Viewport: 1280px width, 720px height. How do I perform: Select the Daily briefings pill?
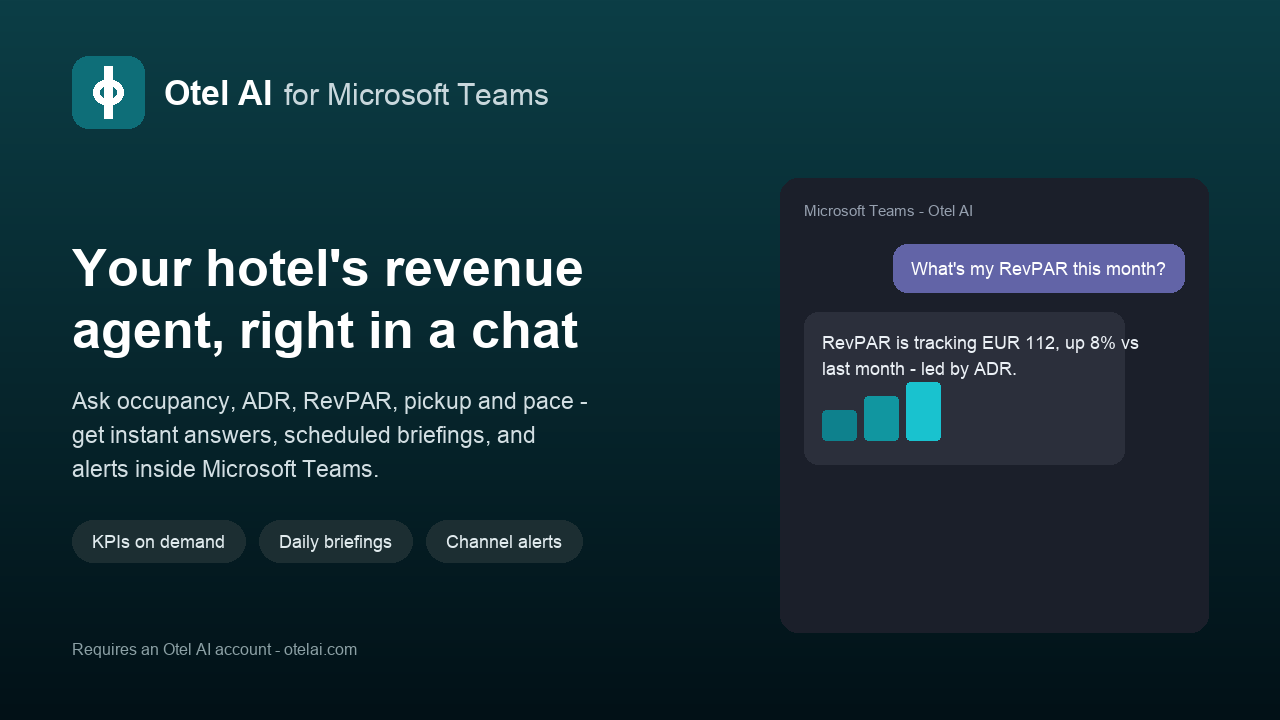click(336, 541)
